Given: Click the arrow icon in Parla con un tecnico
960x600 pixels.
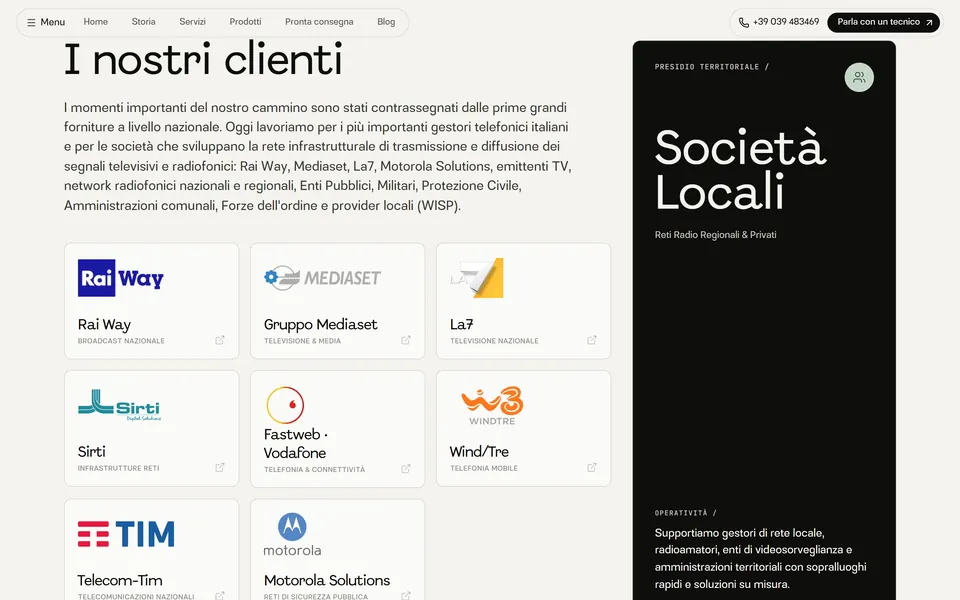Looking at the screenshot, I should tap(929, 23).
